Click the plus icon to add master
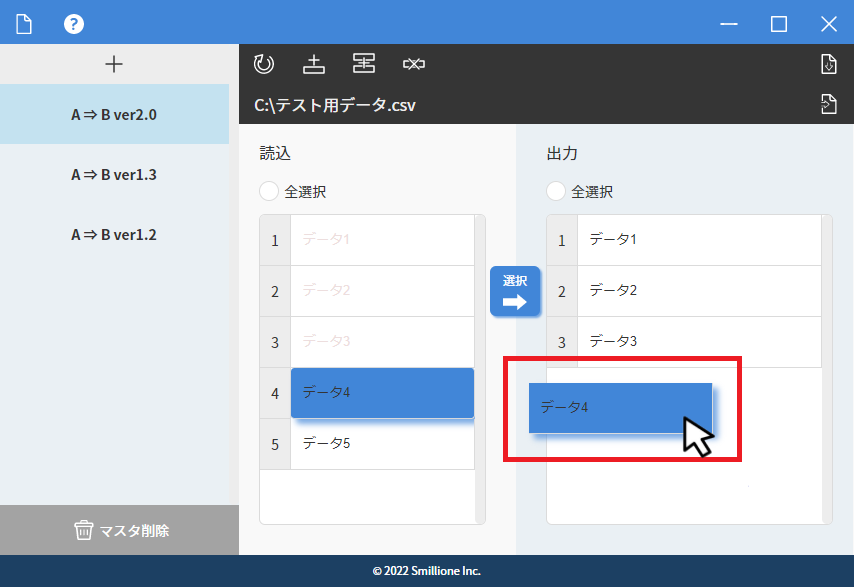Screen dimensions: 854x587 coord(114,64)
